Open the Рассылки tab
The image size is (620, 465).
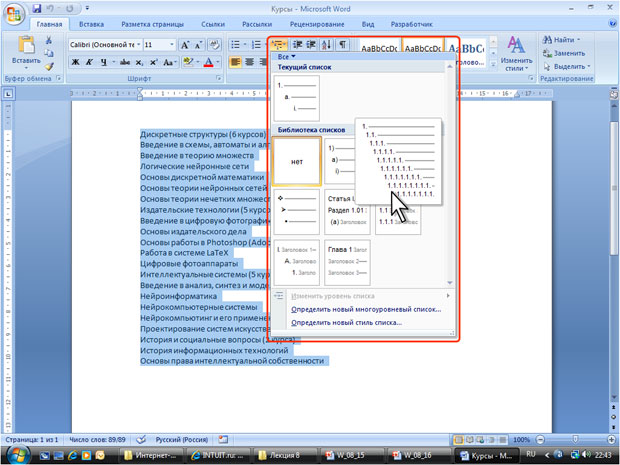coord(257,24)
